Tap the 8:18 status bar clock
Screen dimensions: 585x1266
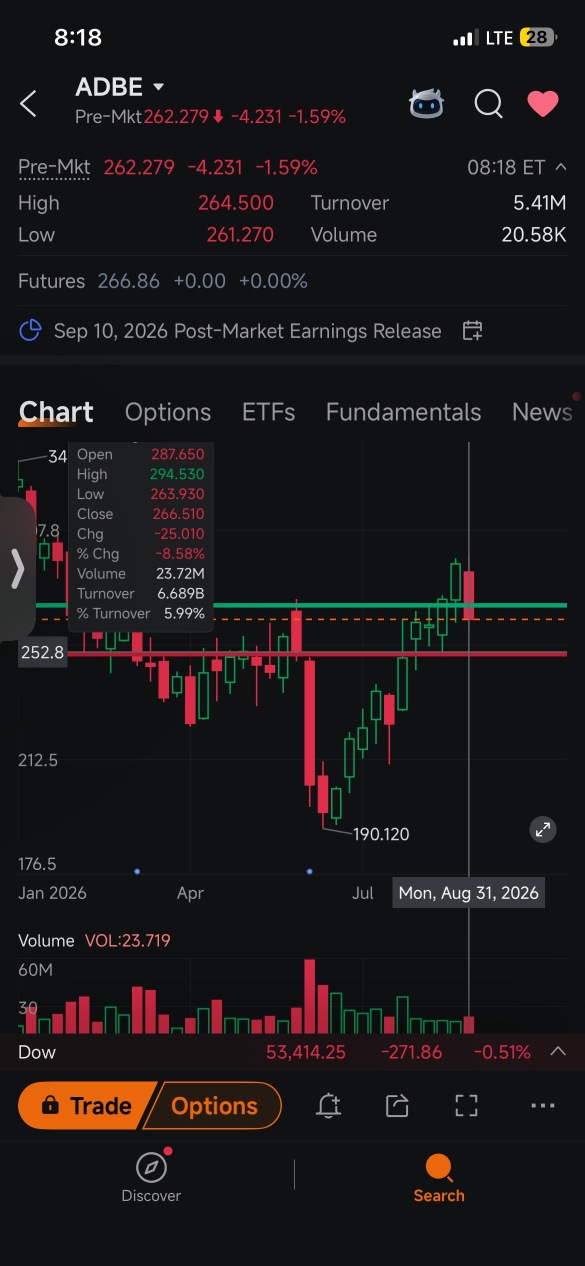(78, 38)
